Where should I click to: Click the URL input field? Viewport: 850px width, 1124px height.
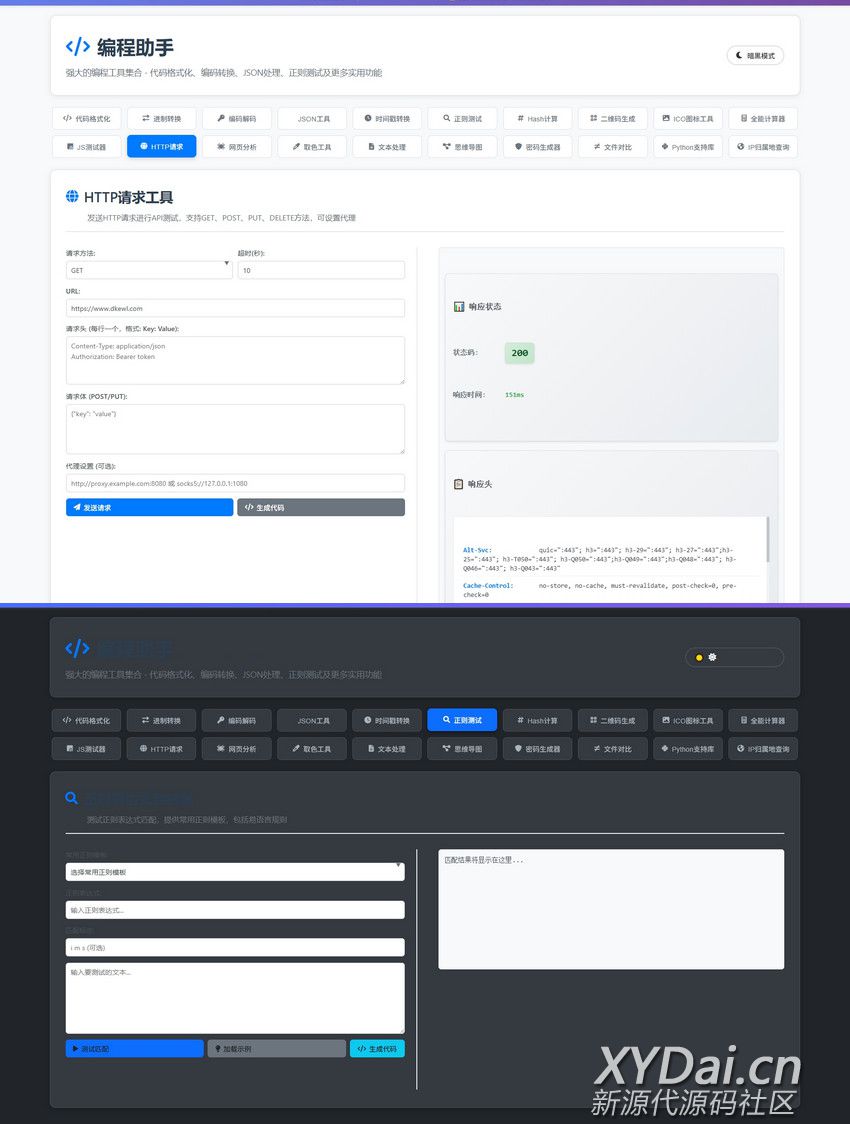(235, 308)
